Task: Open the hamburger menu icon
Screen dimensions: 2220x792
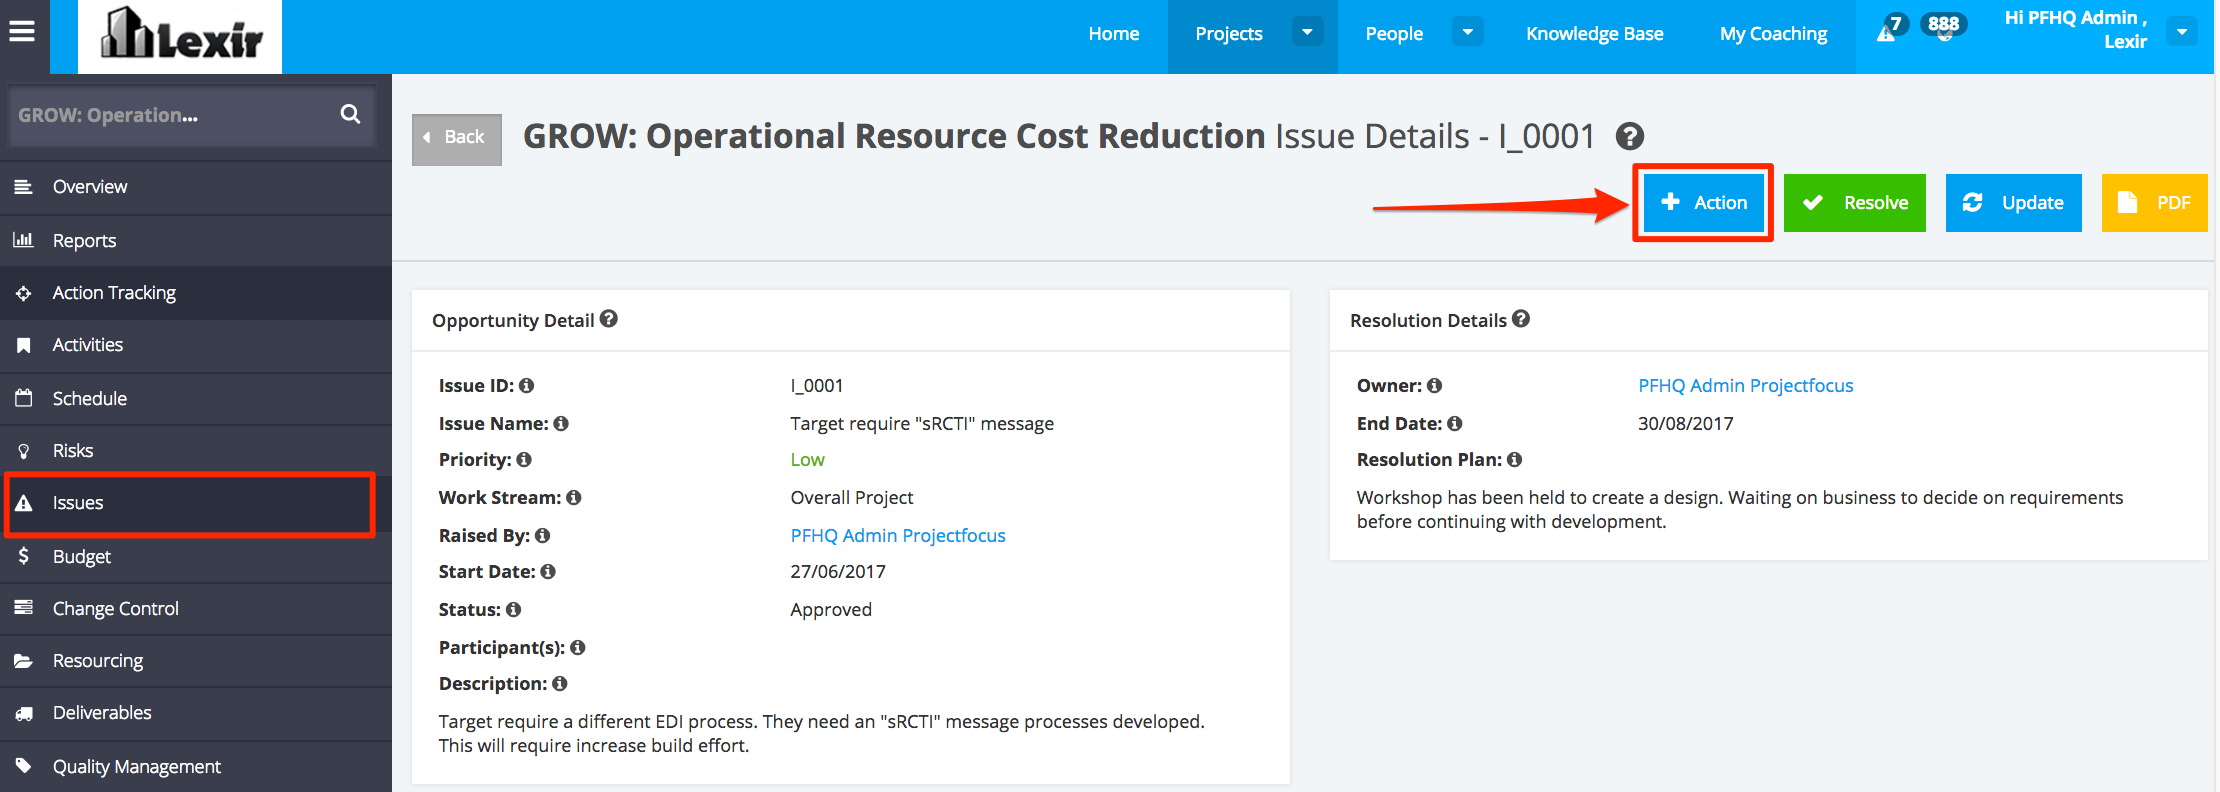Action: click(22, 32)
